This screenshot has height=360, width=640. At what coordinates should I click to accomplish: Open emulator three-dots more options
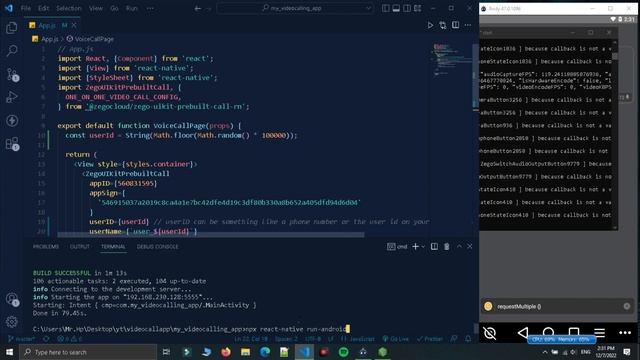tap(625, 333)
